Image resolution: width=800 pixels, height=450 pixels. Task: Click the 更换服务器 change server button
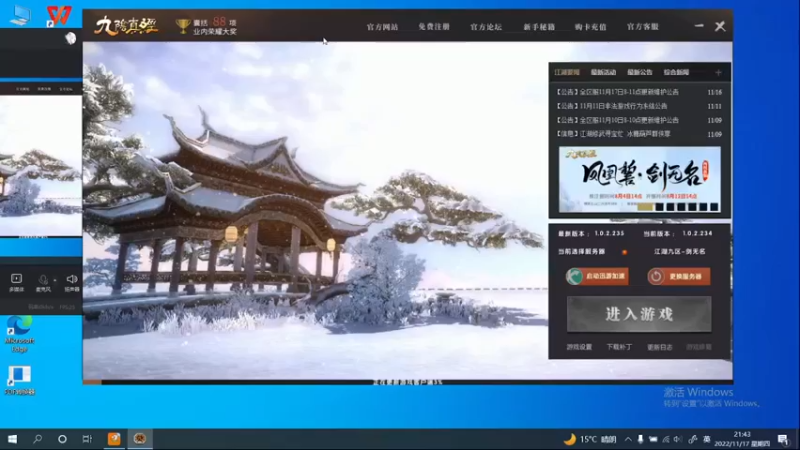679,277
